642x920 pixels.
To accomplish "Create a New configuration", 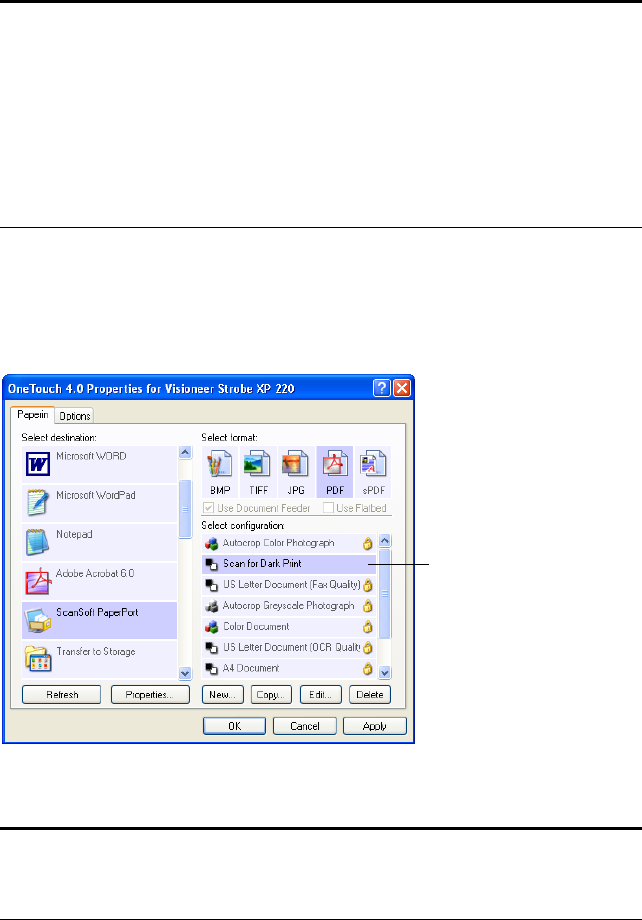I will [222, 695].
